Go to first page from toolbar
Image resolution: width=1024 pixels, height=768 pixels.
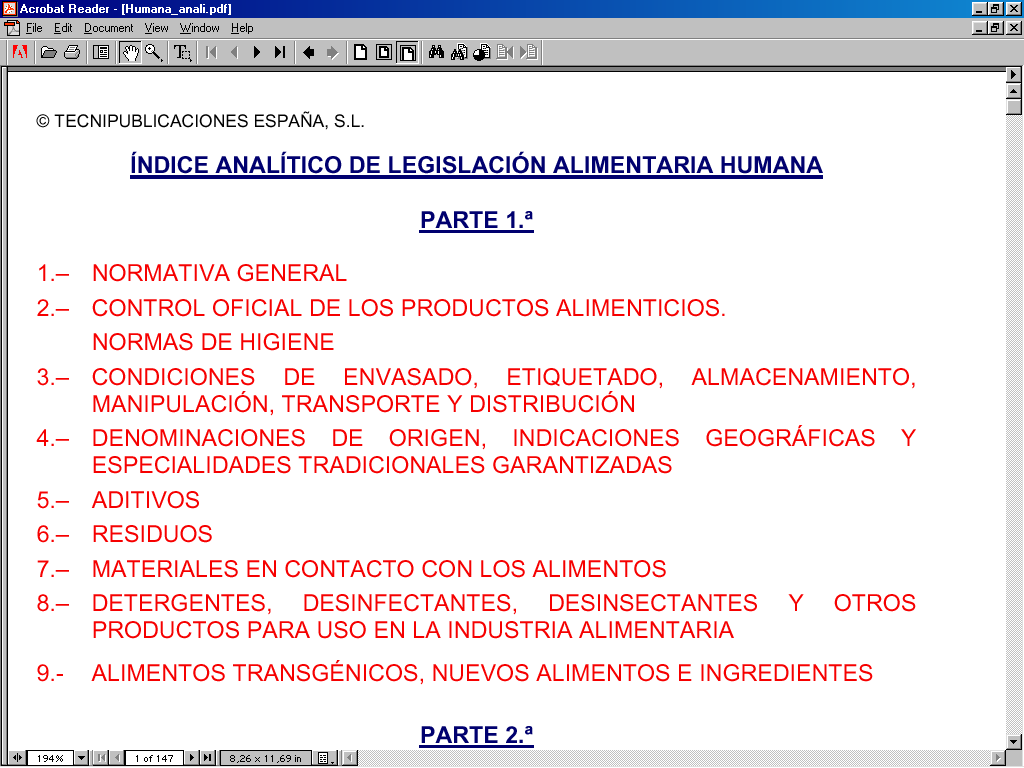(211, 52)
